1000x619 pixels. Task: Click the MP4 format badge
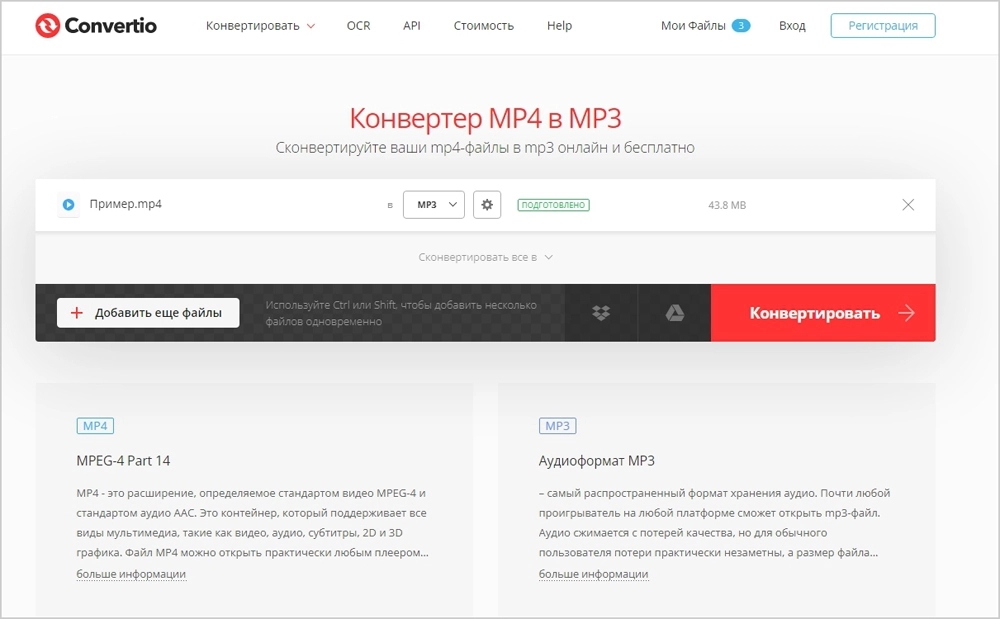pos(95,426)
